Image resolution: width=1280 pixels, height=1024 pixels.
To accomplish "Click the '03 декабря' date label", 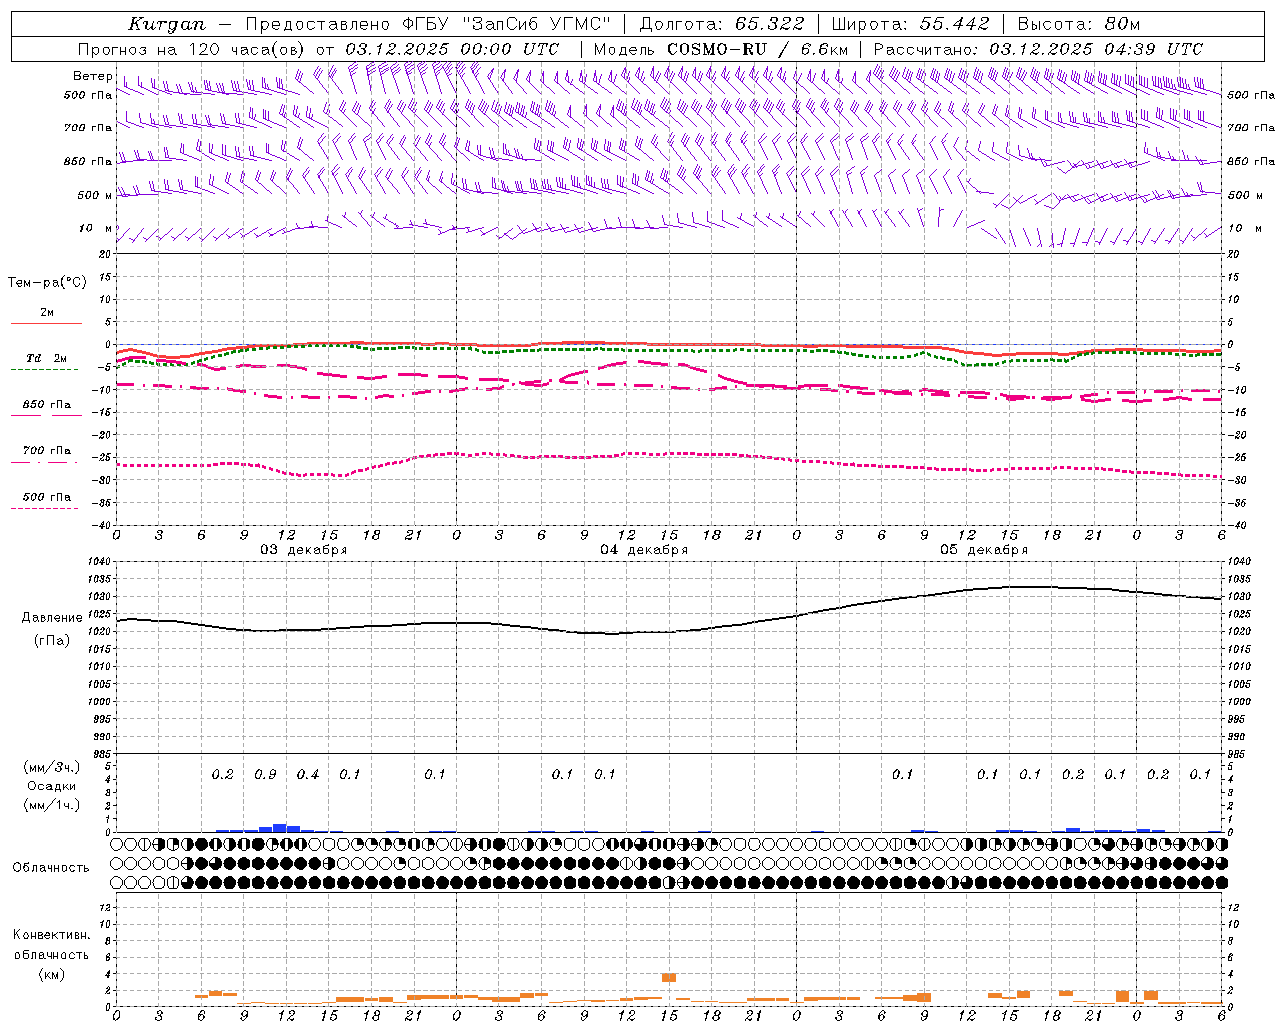I will click(x=304, y=550).
